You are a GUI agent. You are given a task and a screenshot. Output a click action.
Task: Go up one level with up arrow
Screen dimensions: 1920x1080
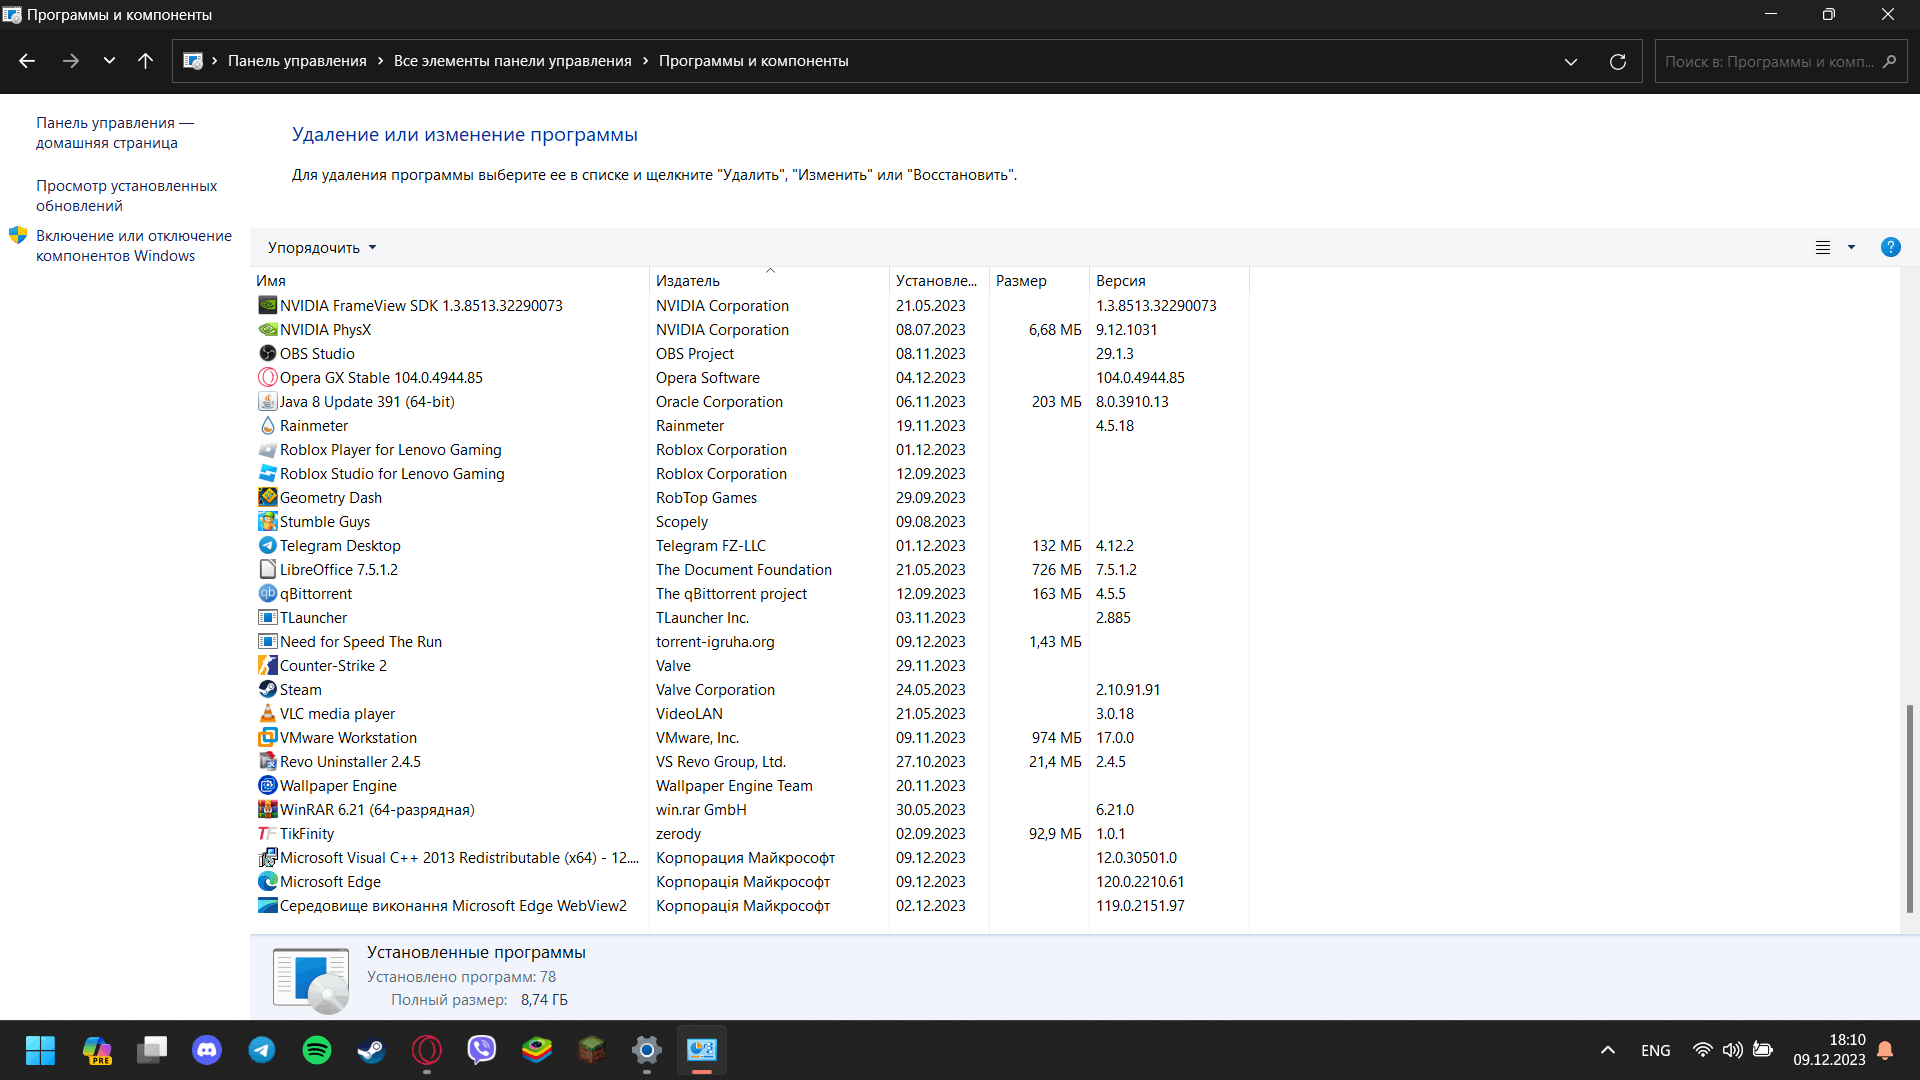(x=145, y=61)
